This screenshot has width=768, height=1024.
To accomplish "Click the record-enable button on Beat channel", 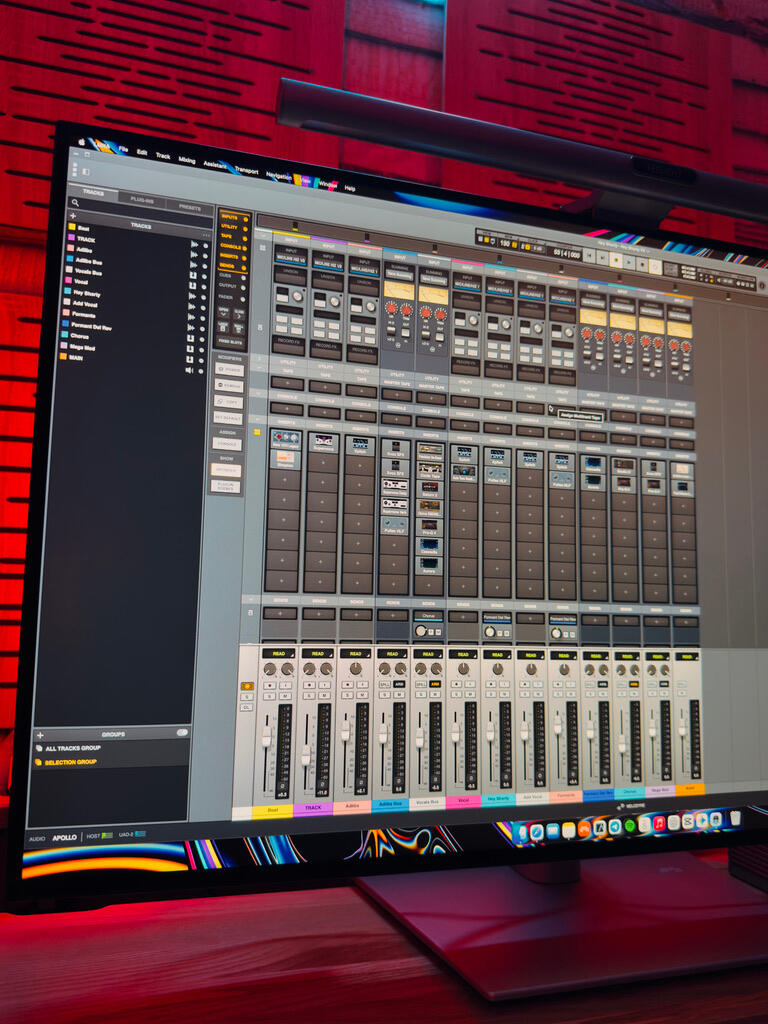I will coord(270,685).
